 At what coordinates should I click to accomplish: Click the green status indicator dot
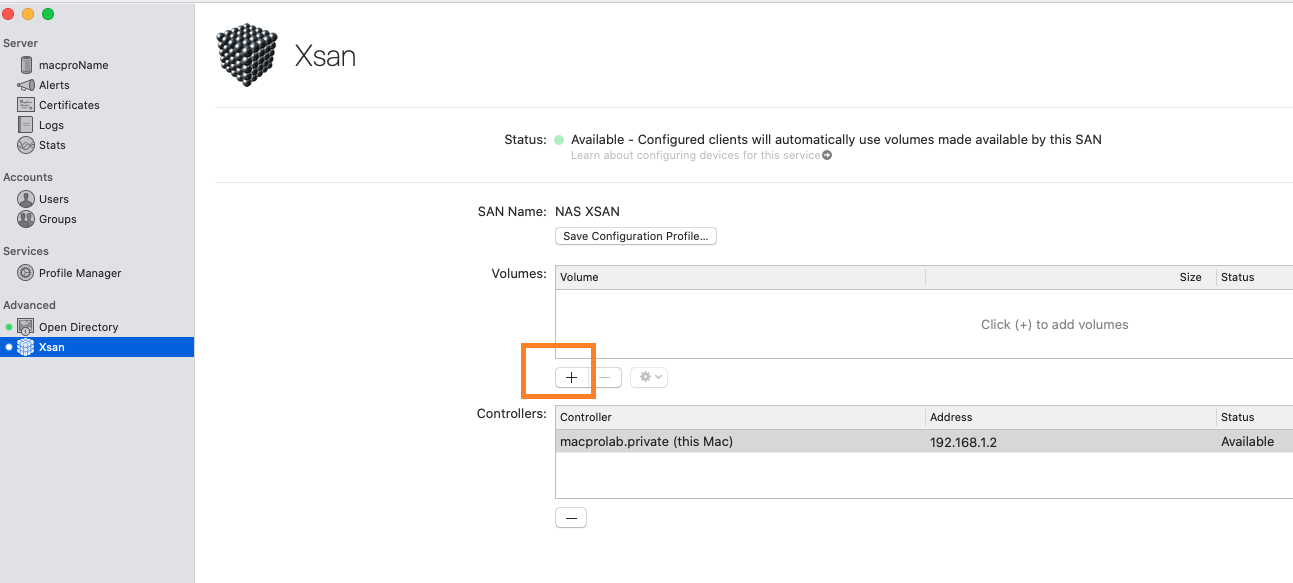[559, 140]
